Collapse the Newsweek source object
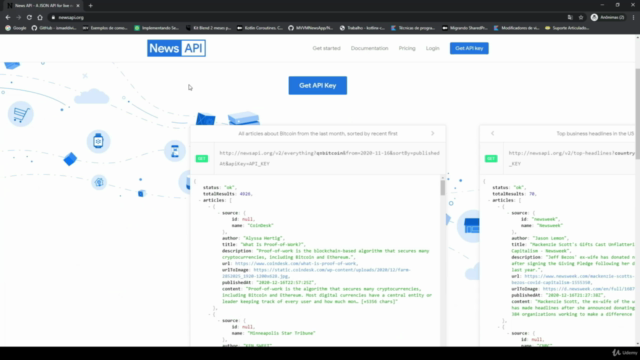 click(x=508, y=213)
